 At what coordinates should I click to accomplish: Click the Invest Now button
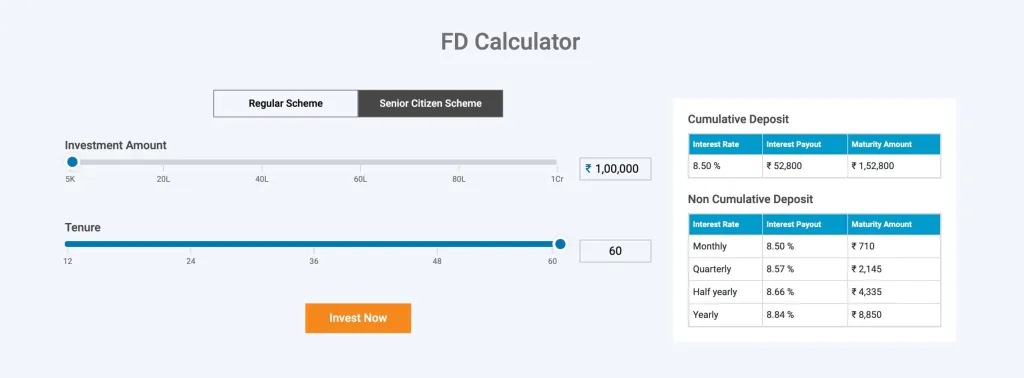(x=358, y=318)
